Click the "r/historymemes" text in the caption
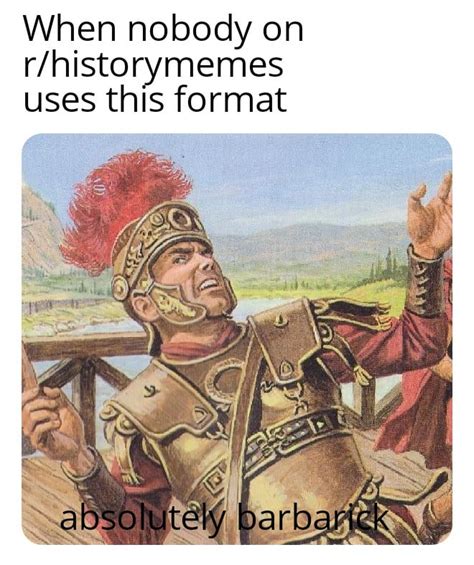This screenshot has width=474, height=565. [x=154, y=66]
